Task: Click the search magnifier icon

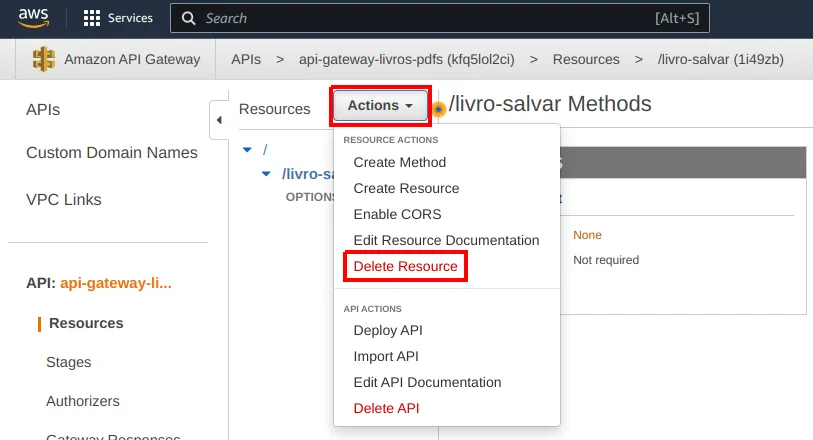Action: pyautogui.click(x=188, y=19)
